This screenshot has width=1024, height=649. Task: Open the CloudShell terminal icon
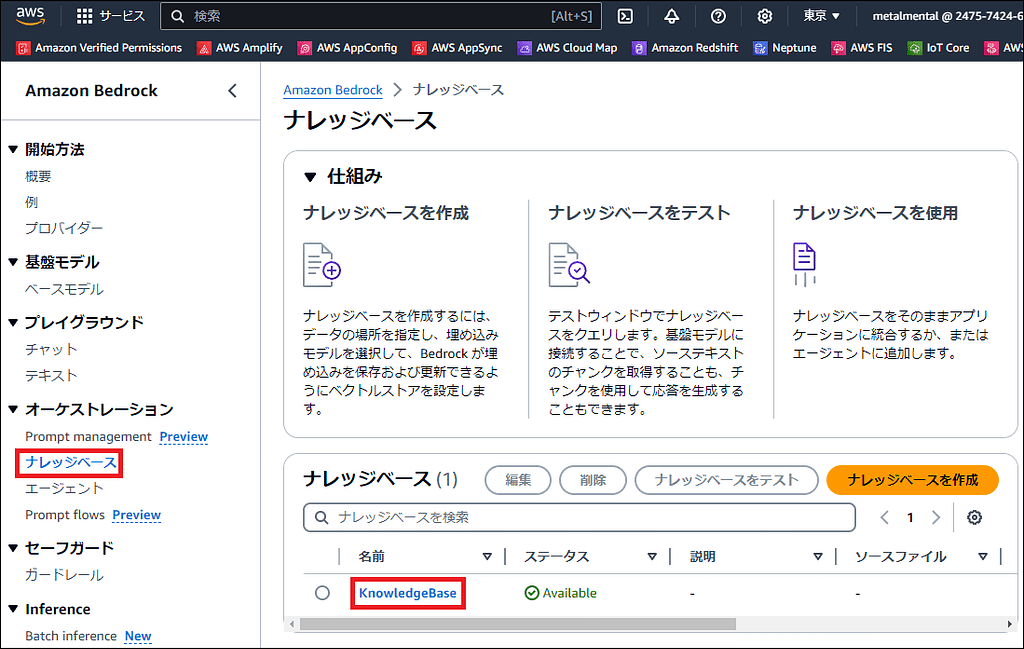625,16
